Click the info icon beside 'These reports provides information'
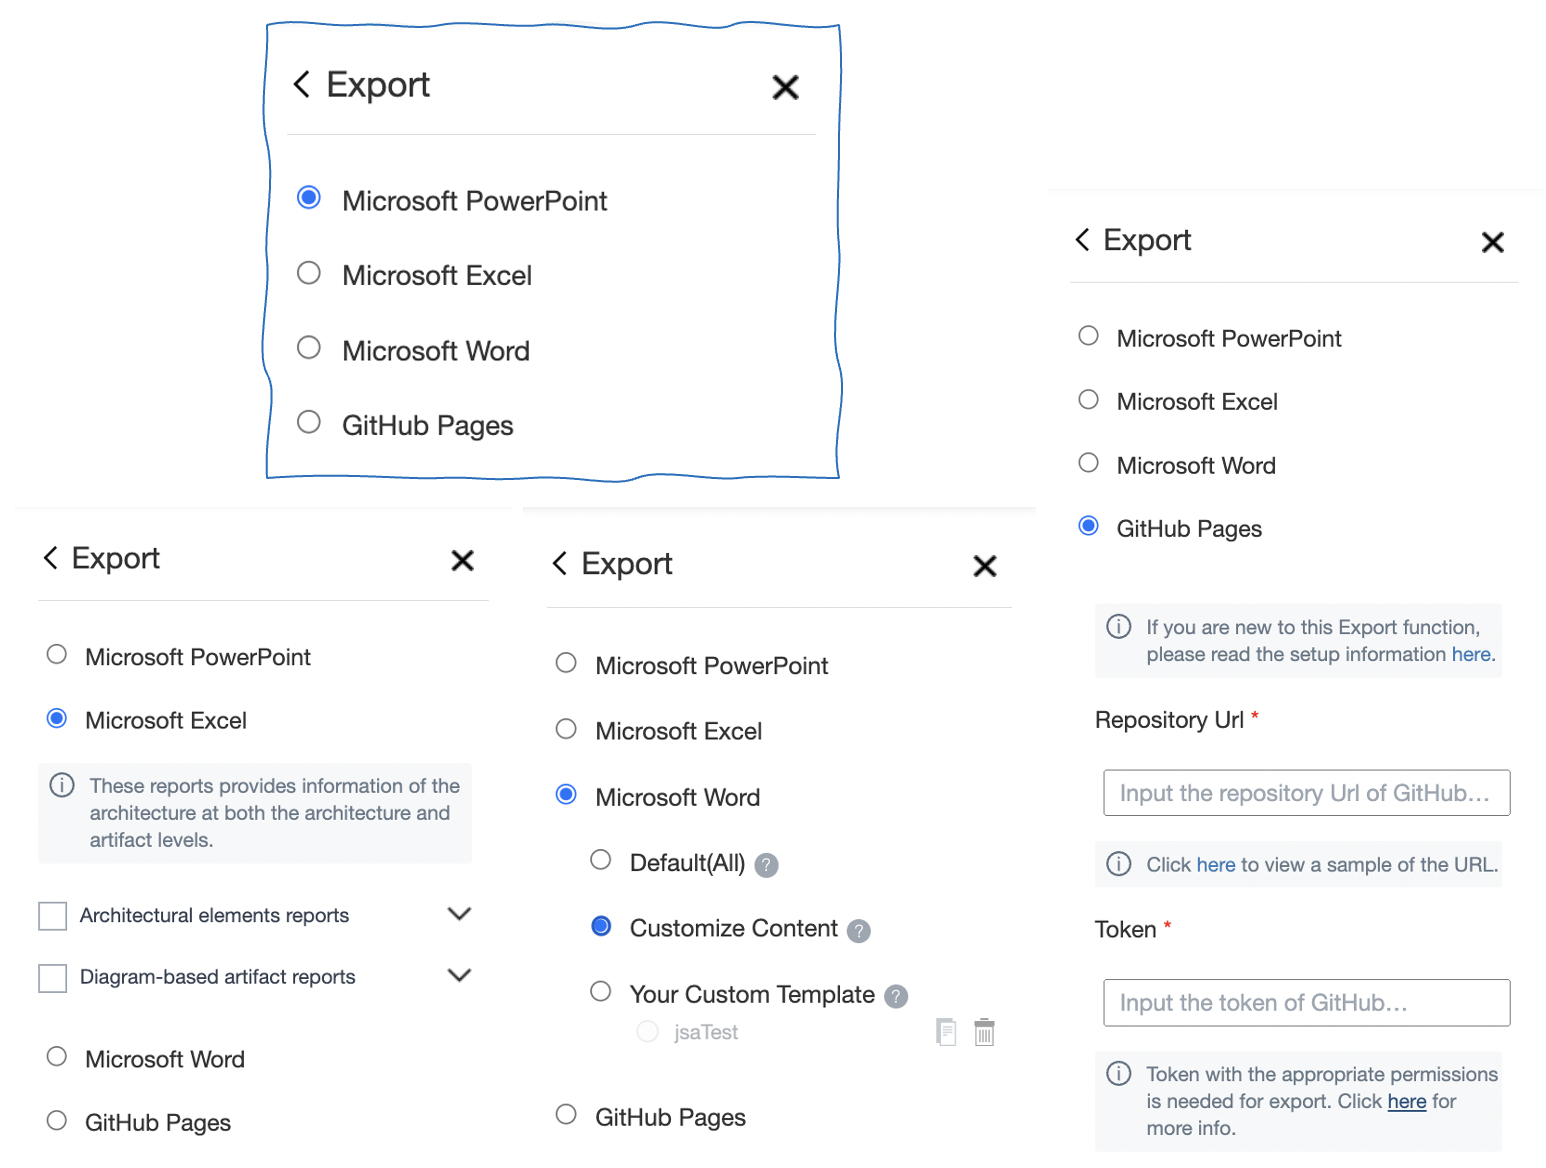The image size is (1546, 1168). 62,785
